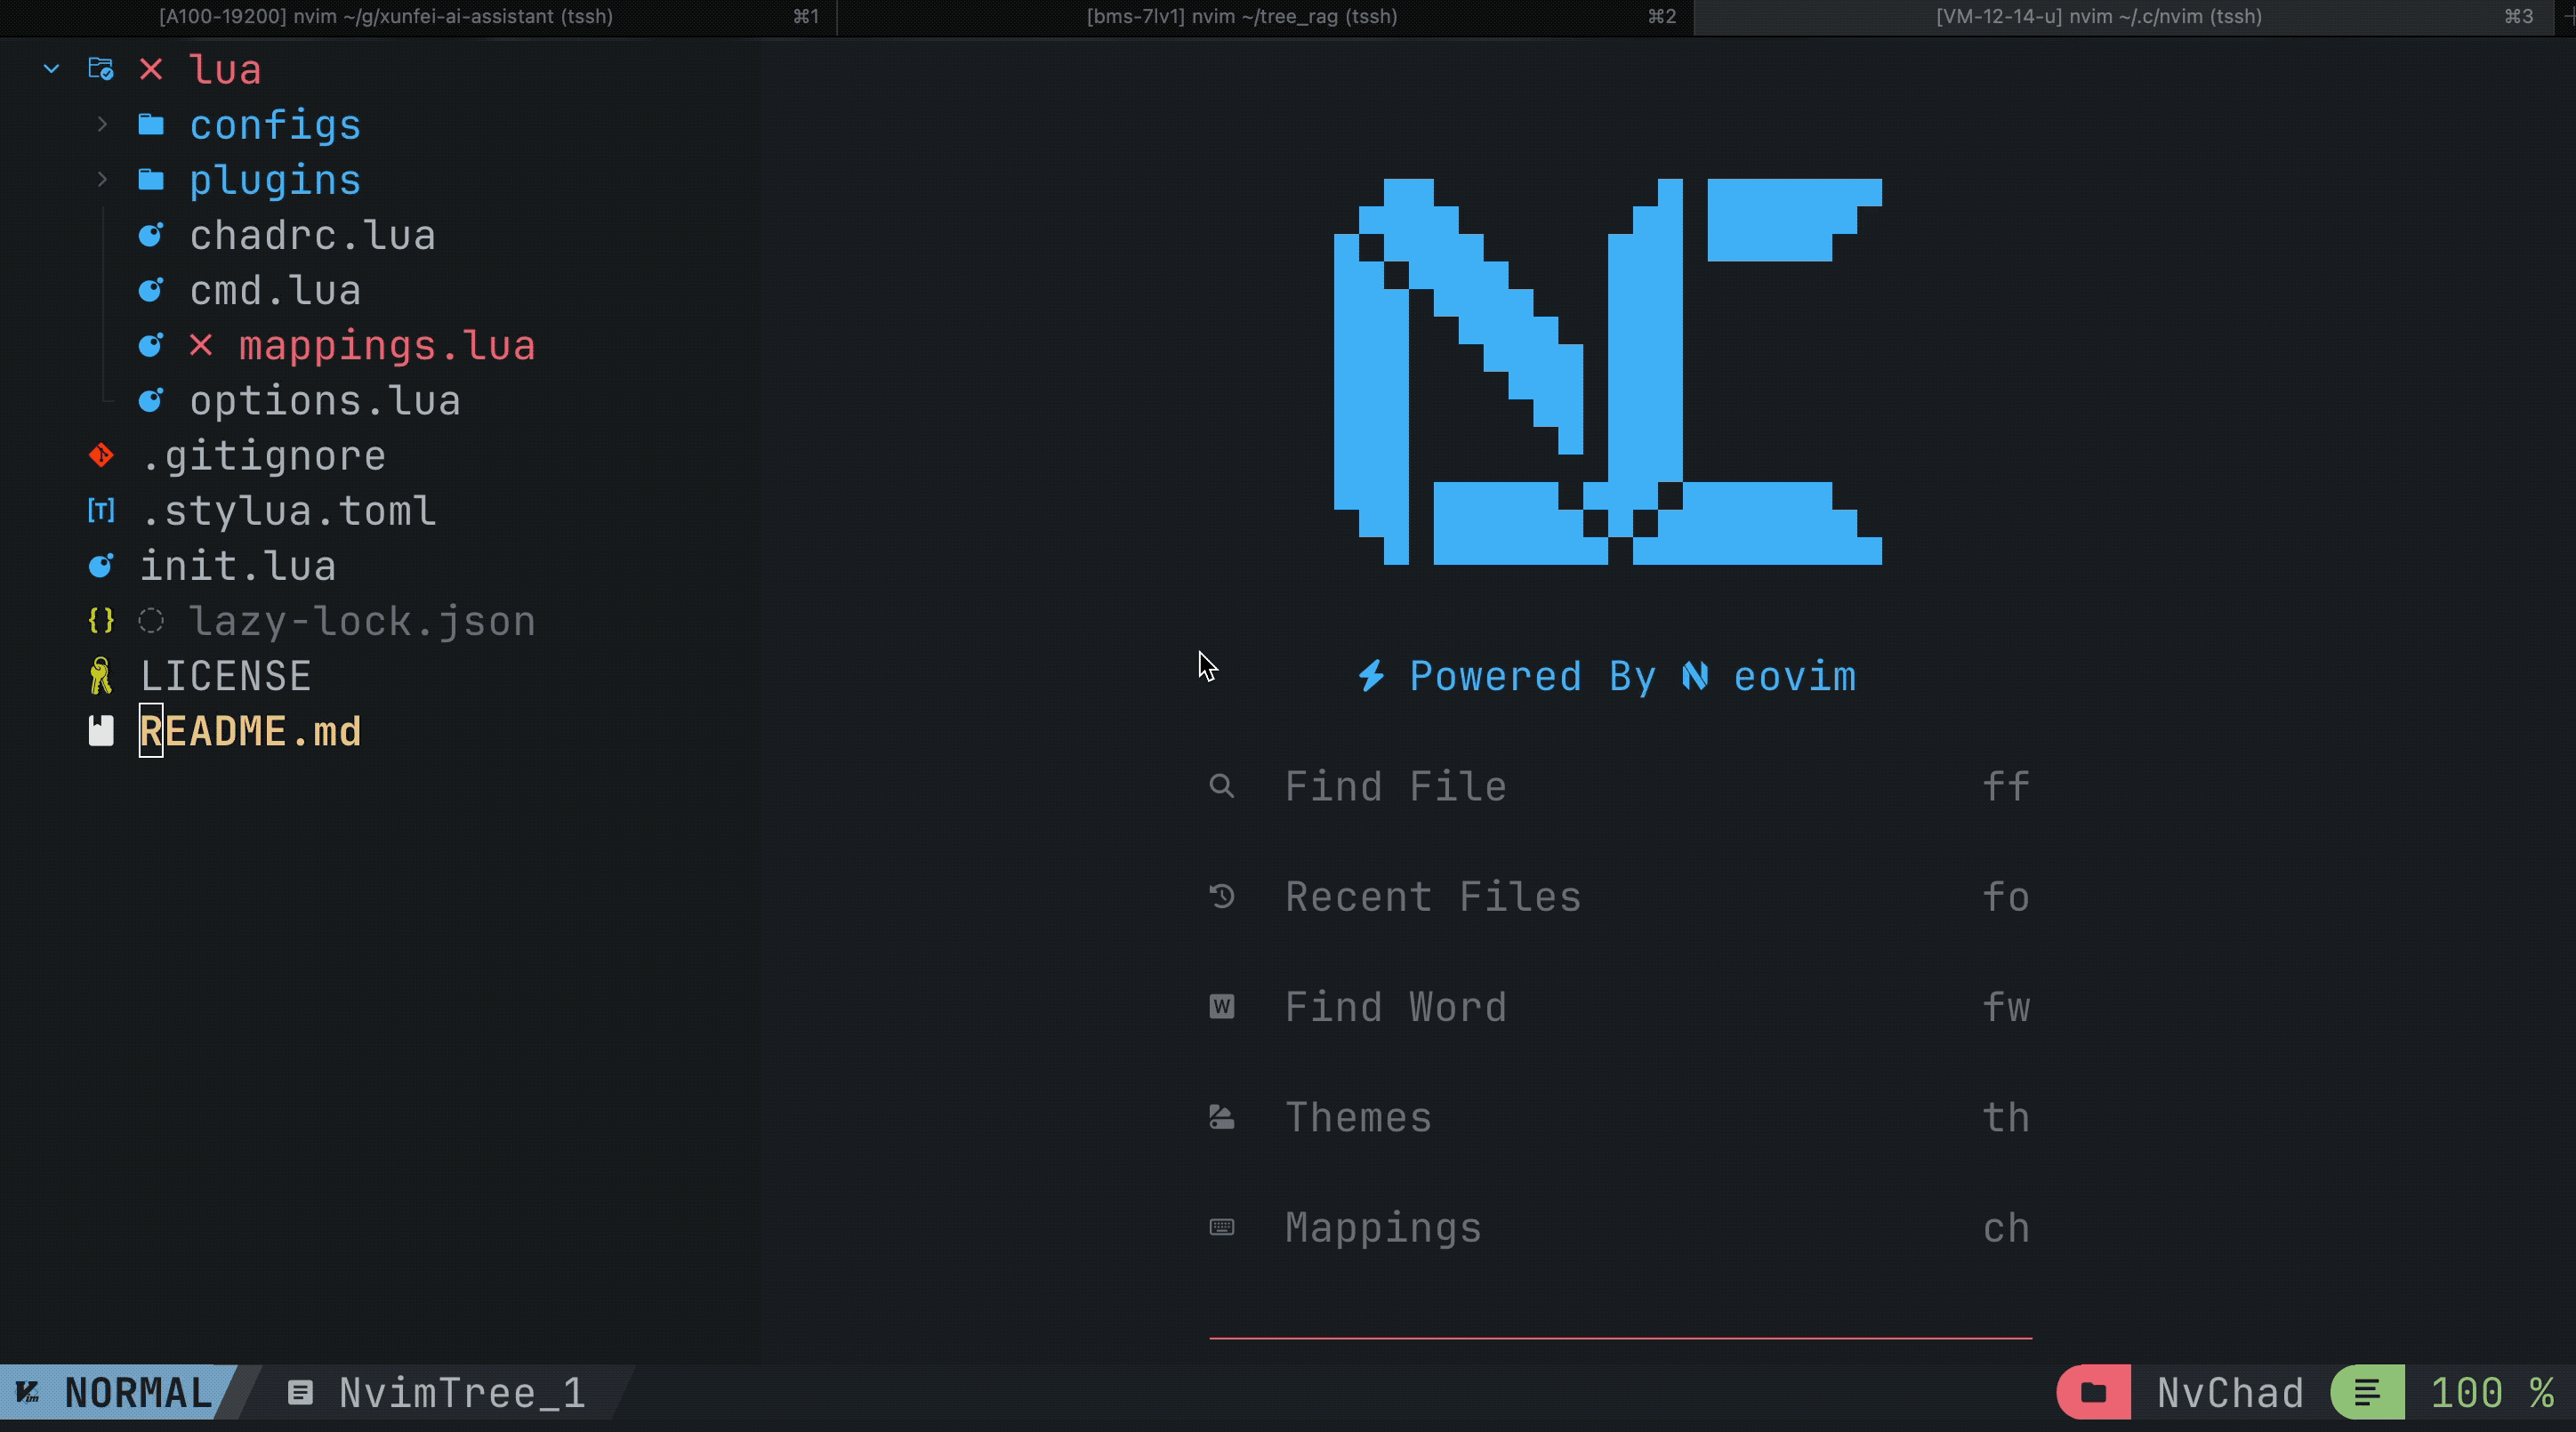Select the LICENSE file
The width and height of the screenshot is (2576, 1432).
[226, 676]
